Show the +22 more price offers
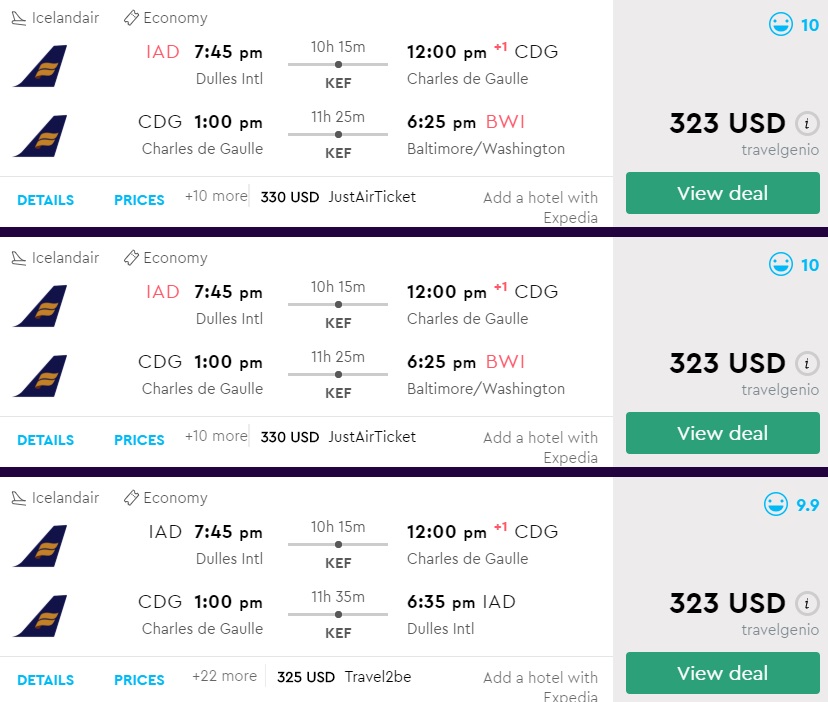This screenshot has width=828, height=702. point(224,677)
